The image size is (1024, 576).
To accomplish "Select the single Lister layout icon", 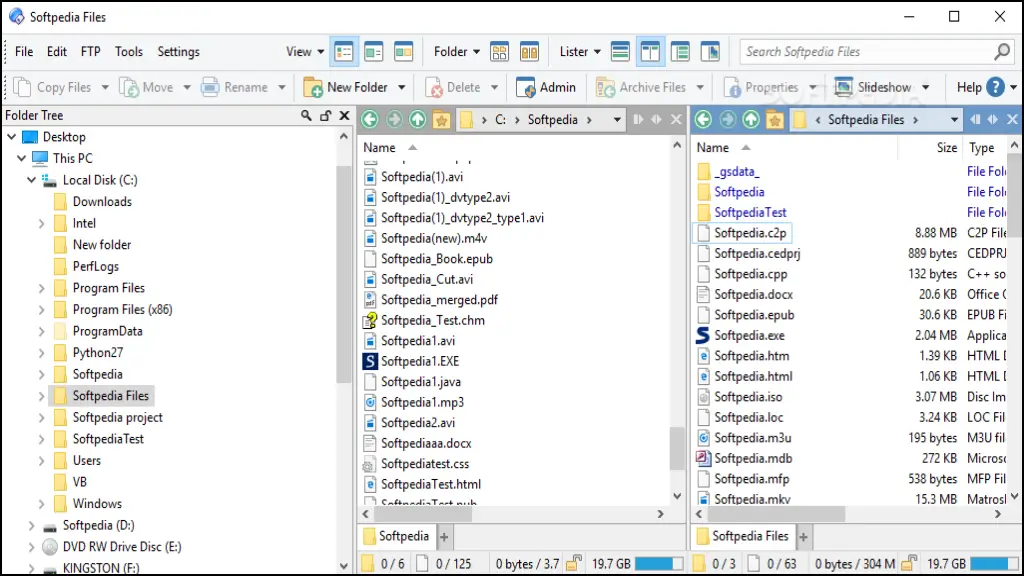I will 620,52.
